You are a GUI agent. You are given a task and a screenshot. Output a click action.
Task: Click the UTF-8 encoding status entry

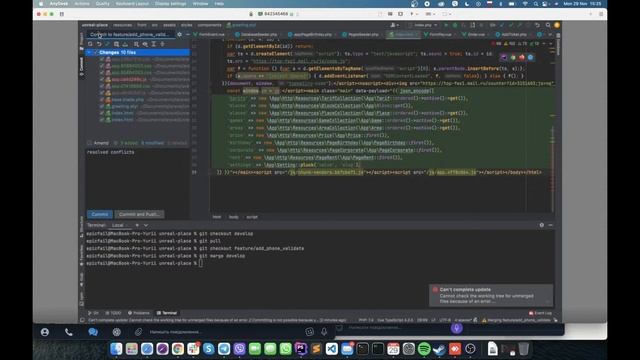445,320
